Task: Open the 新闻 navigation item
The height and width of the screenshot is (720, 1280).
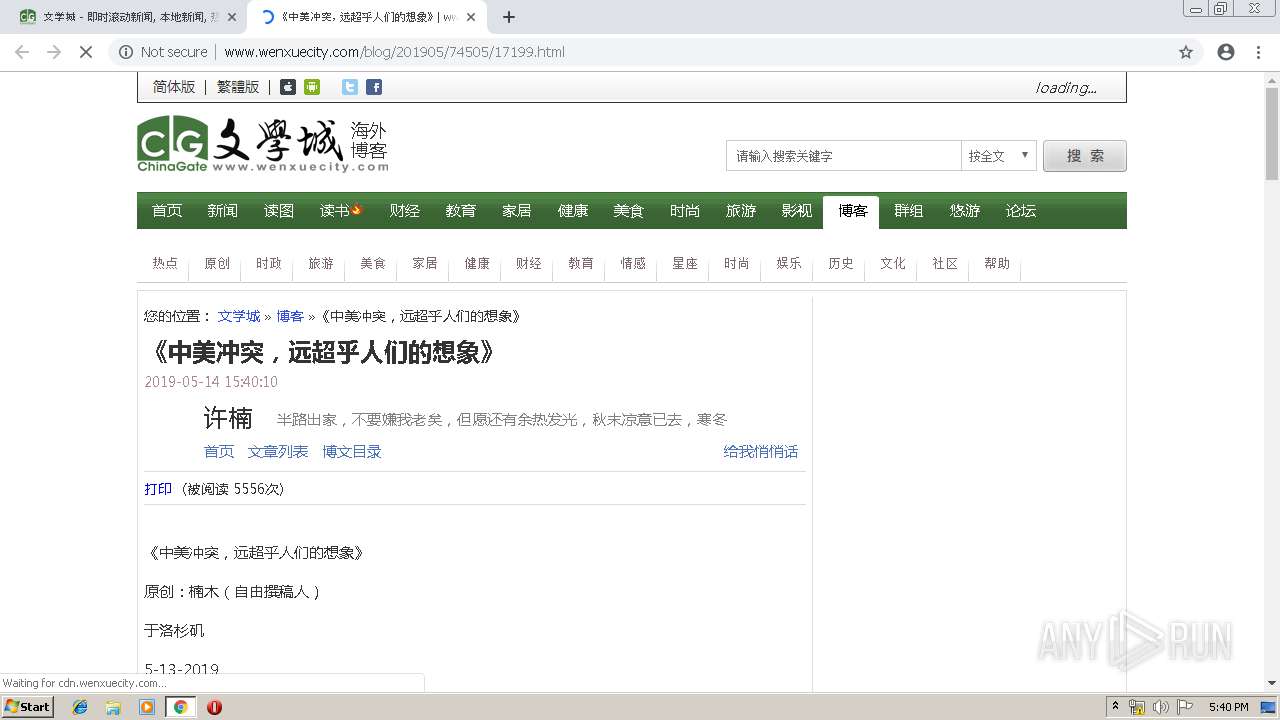Action: coord(223,211)
